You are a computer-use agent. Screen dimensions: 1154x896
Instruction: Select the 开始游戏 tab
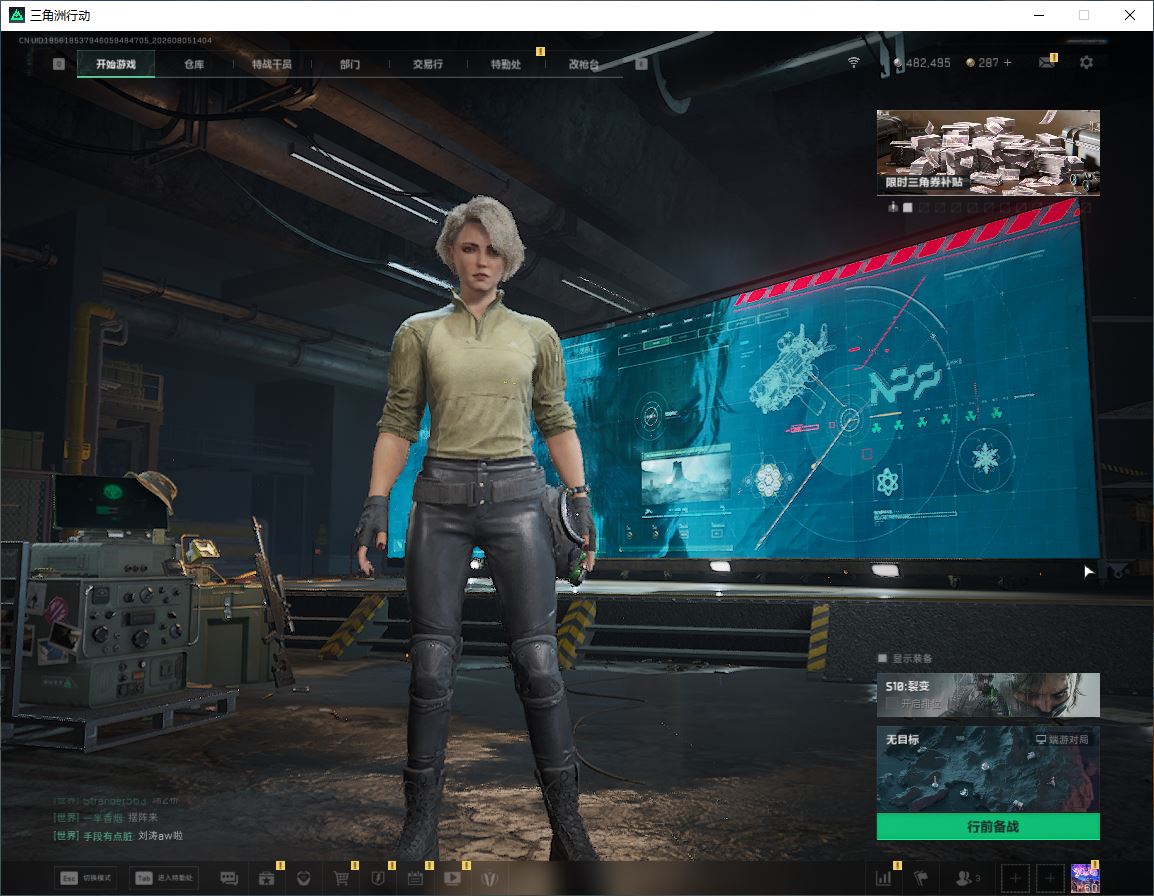[x=116, y=64]
